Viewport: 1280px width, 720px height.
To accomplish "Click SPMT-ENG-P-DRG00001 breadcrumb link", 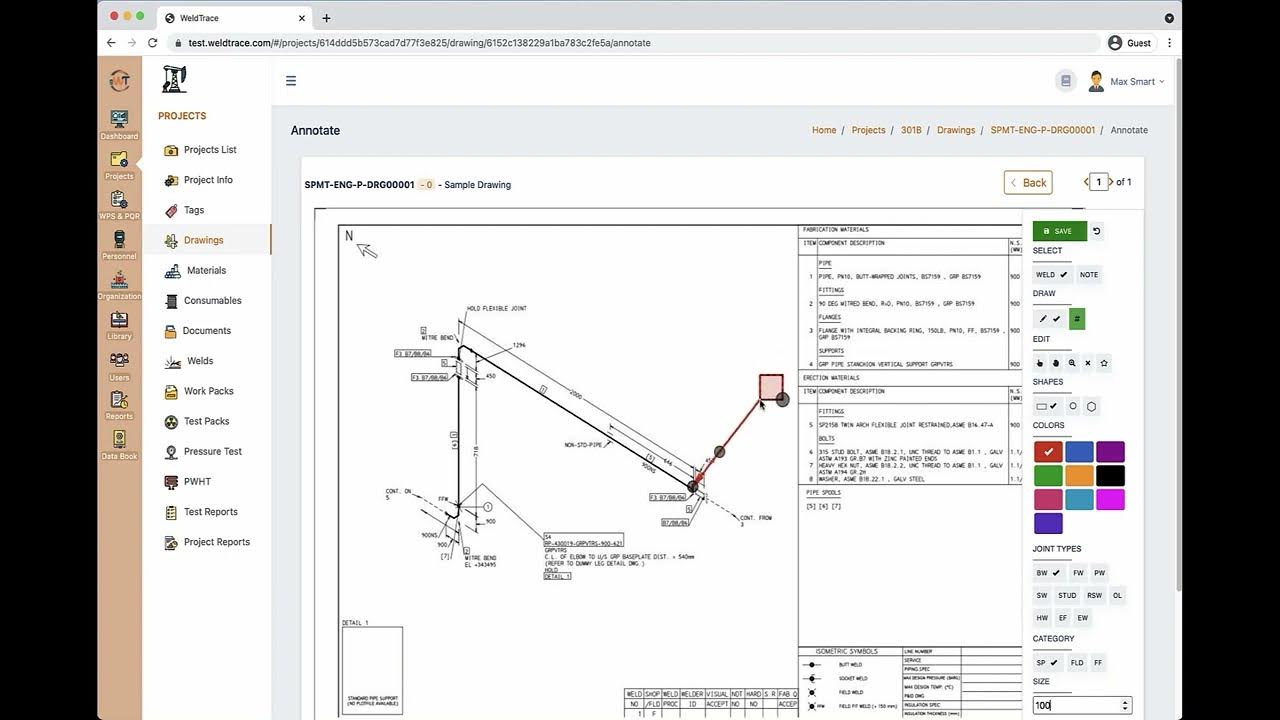I will 1043,130.
